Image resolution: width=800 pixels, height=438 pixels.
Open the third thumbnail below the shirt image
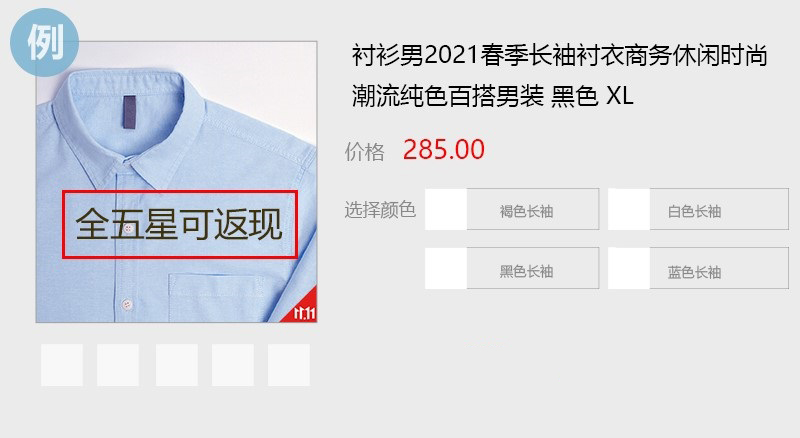[x=177, y=365]
